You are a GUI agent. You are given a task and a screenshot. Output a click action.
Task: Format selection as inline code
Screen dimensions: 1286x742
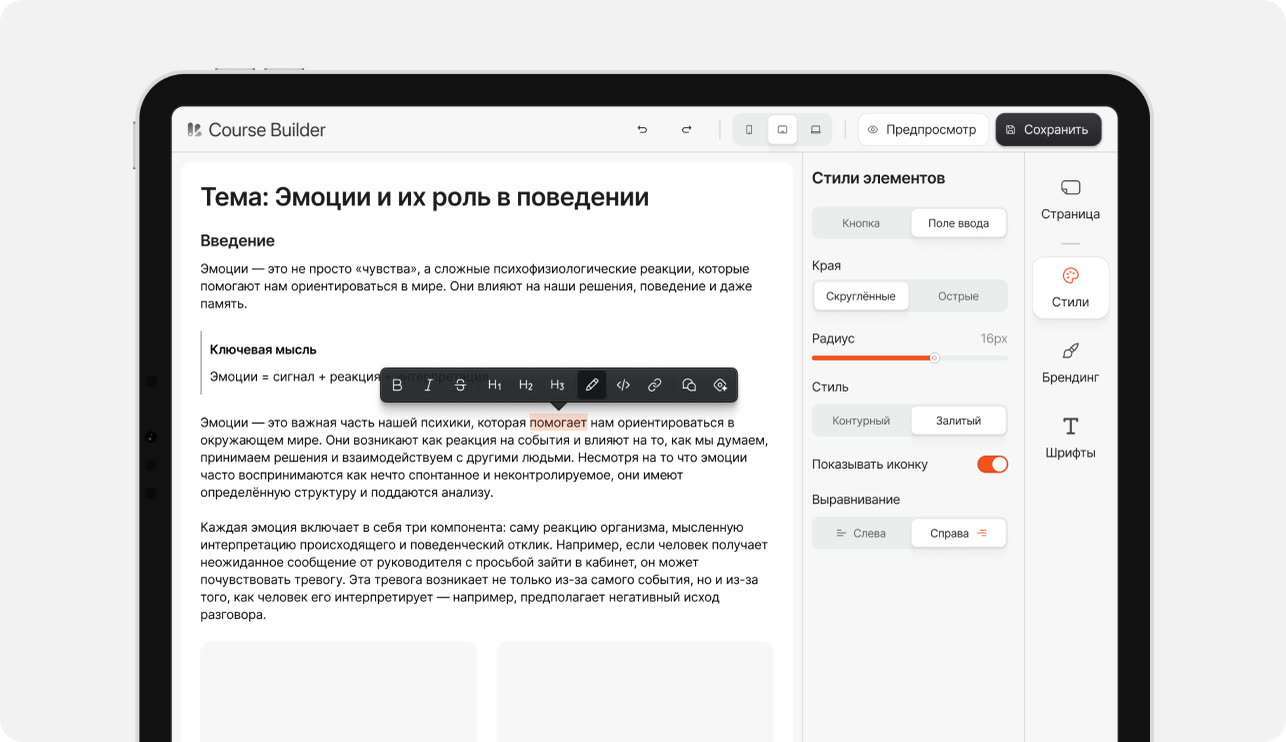point(623,385)
